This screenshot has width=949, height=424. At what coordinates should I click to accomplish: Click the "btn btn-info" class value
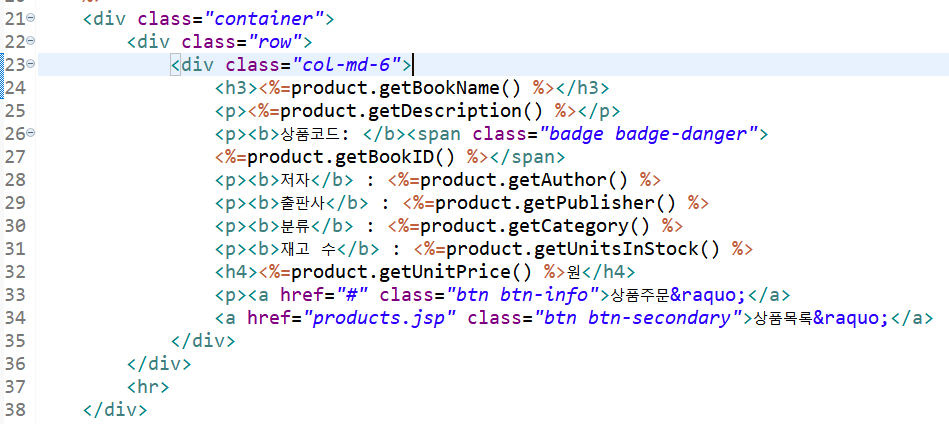pyautogui.click(x=523, y=295)
